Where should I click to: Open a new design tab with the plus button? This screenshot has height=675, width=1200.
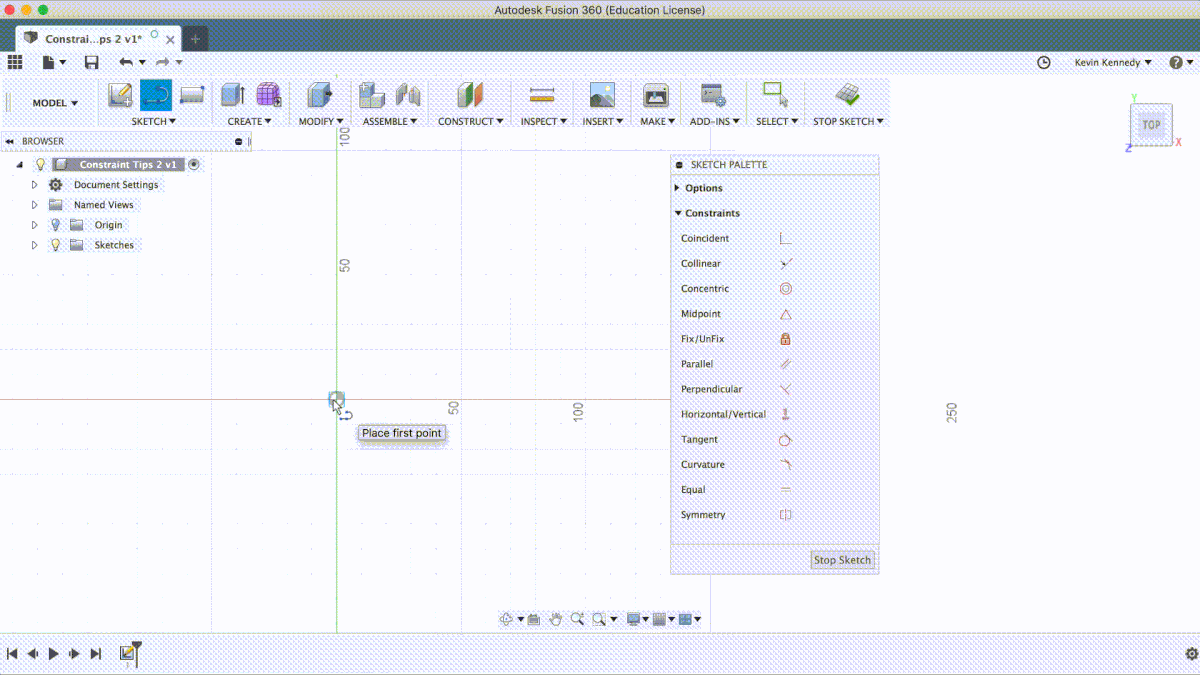[x=195, y=39]
